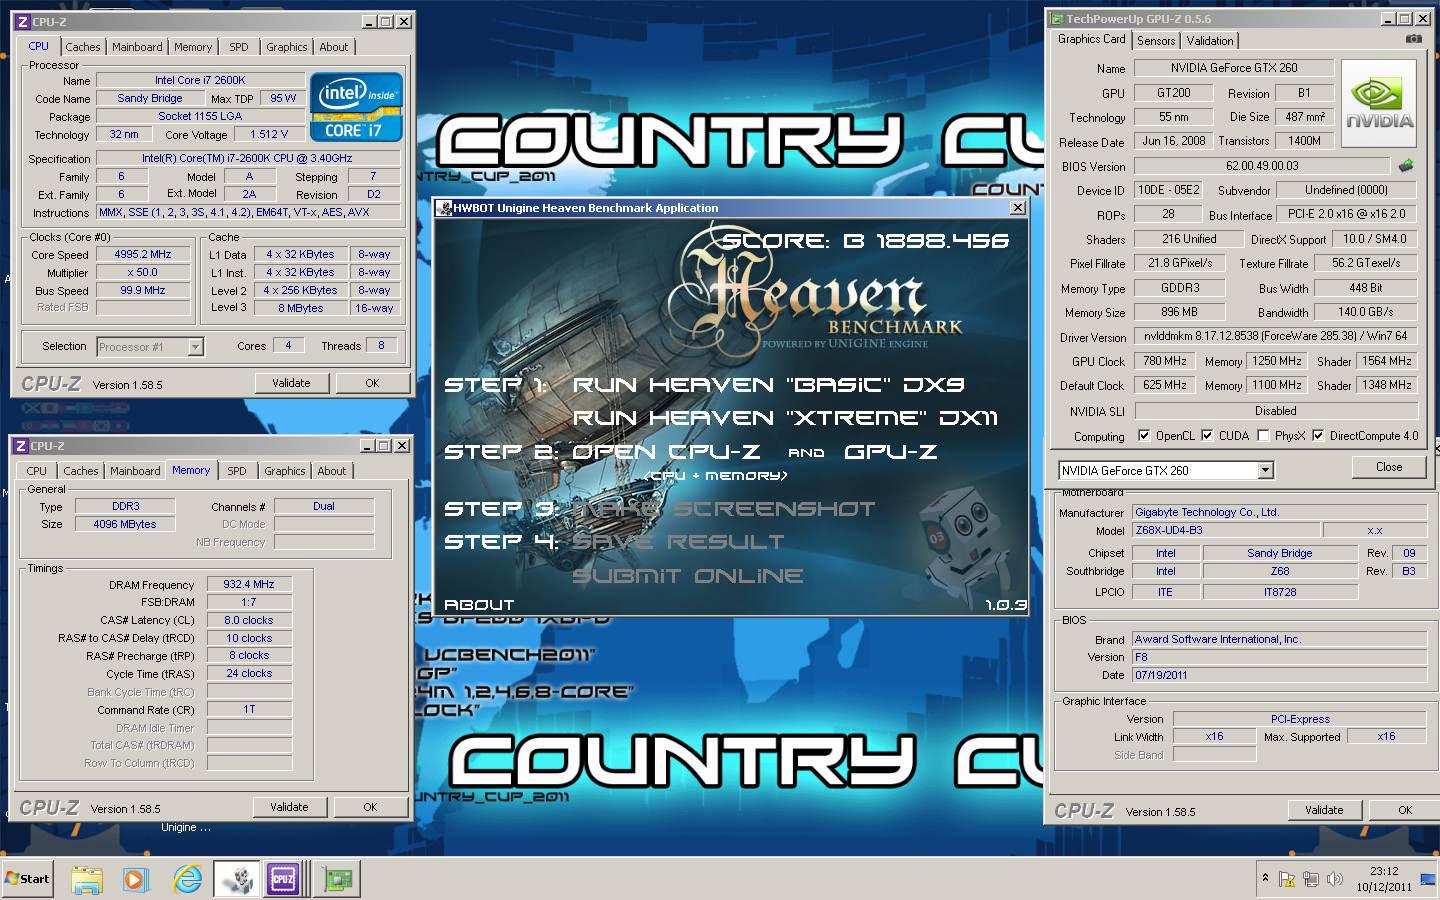Click the Intel Core i7 logo in CPU-Z
The image size is (1440, 900).
pyautogui.click(x=357, y=106)
